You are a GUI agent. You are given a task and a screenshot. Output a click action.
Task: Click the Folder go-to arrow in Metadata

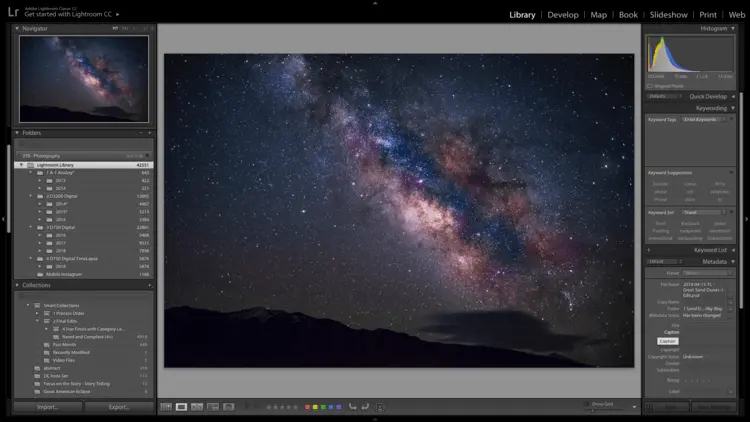tap(730, 309)
